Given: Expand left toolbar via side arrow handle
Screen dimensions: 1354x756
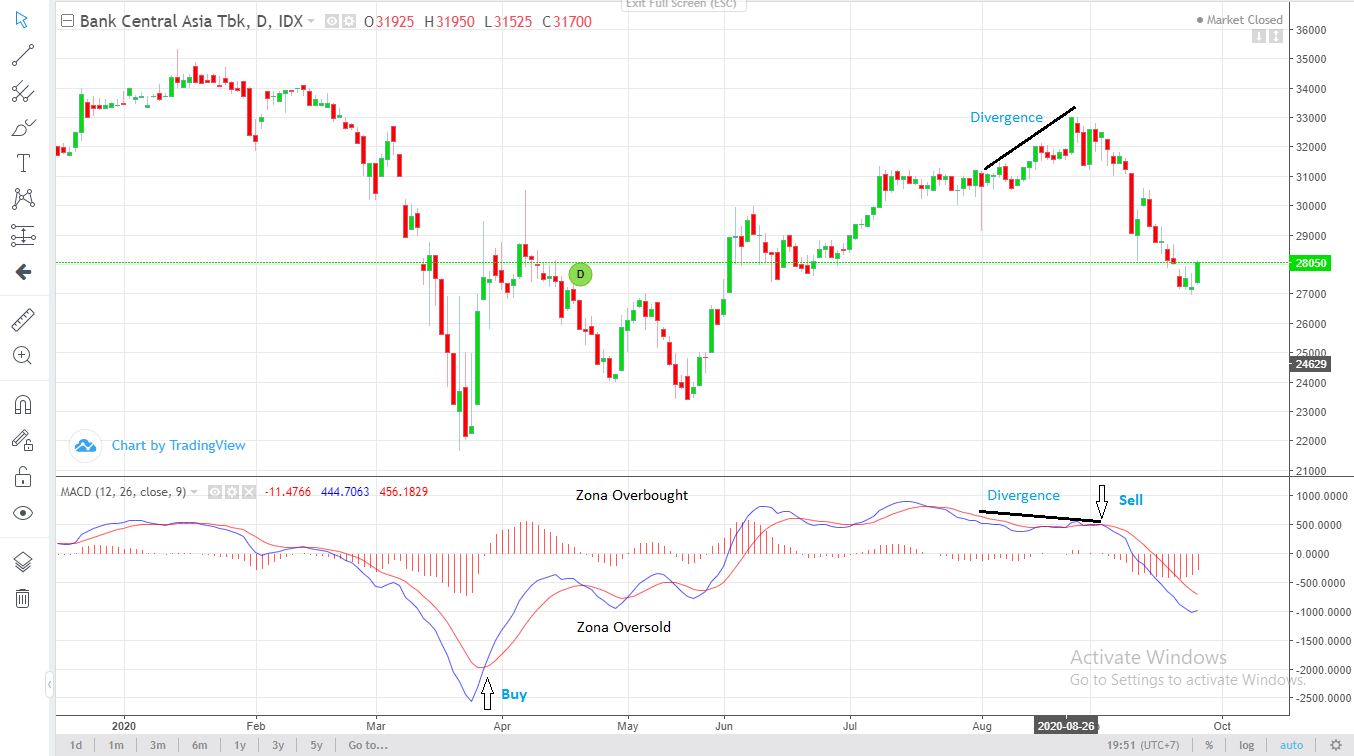Looking at the screenshot, I should tap(49, 685).
